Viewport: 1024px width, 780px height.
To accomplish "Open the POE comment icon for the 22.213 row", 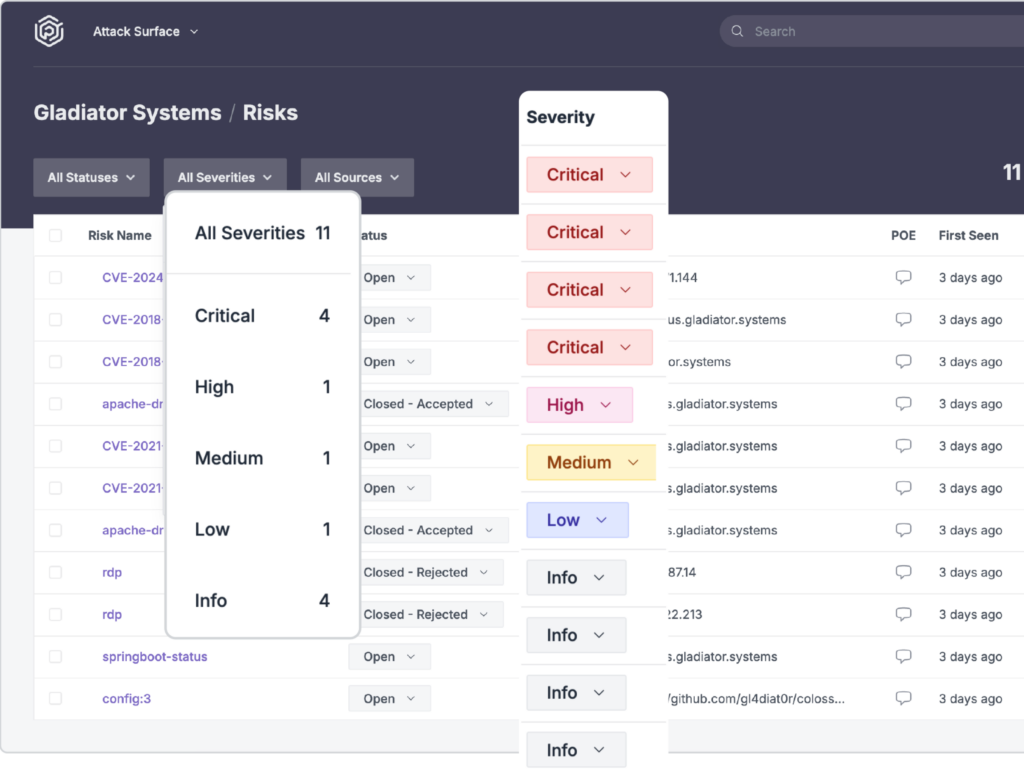I will 903,614.
